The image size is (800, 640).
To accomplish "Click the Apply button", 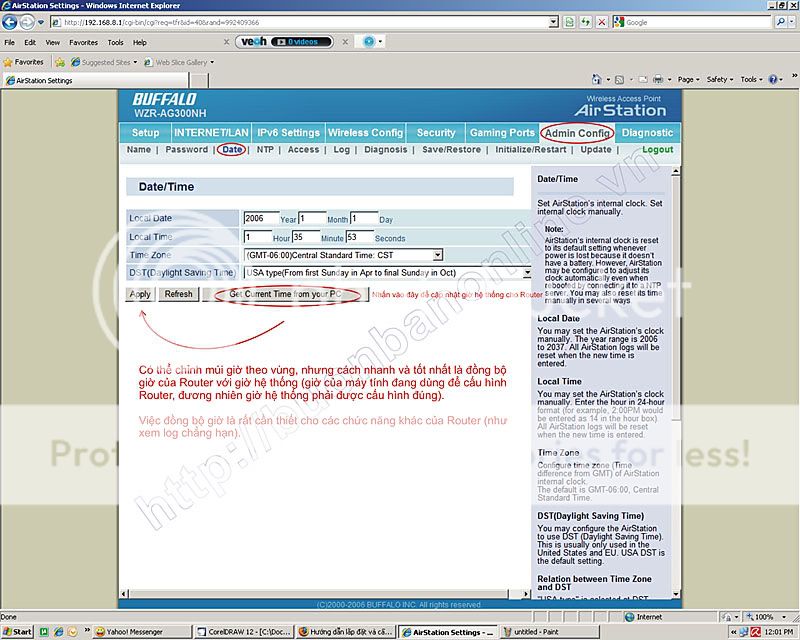I will (x=140, y=294).
